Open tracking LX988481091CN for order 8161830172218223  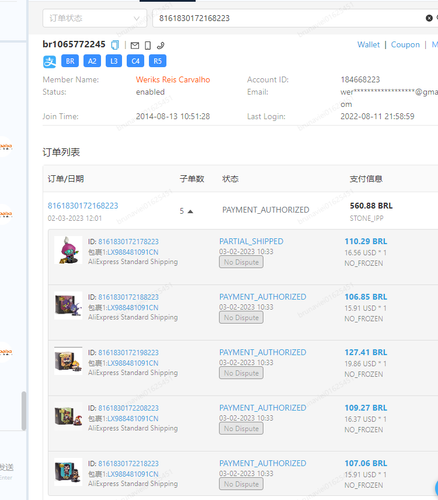tap(133, 474)
